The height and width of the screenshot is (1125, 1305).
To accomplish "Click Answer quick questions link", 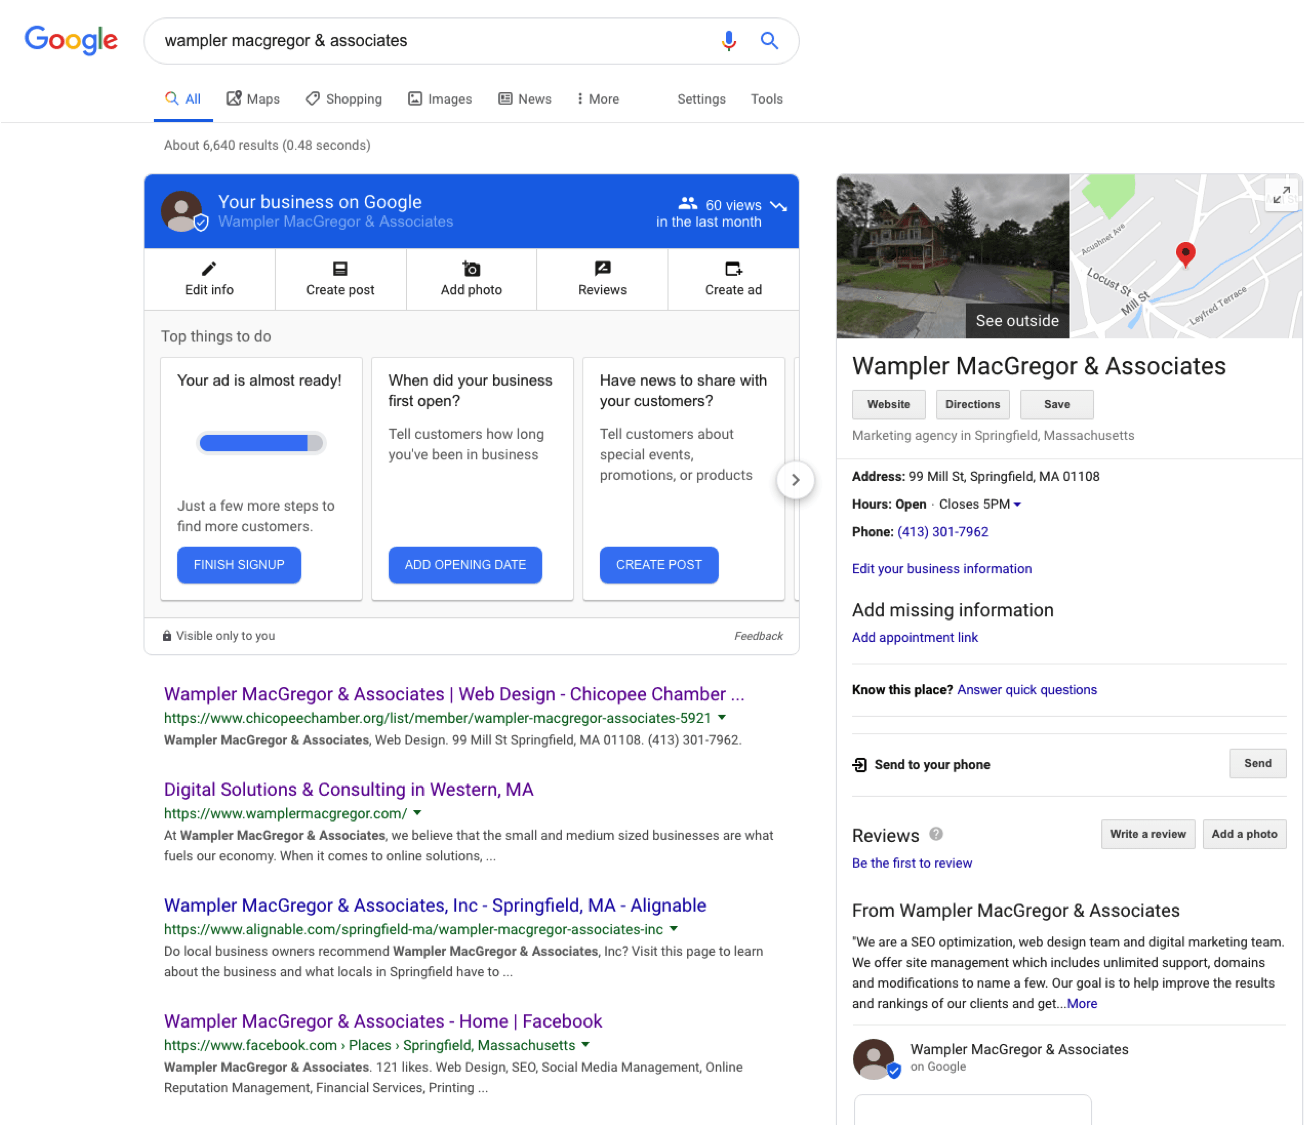I will pos(1027,689).
